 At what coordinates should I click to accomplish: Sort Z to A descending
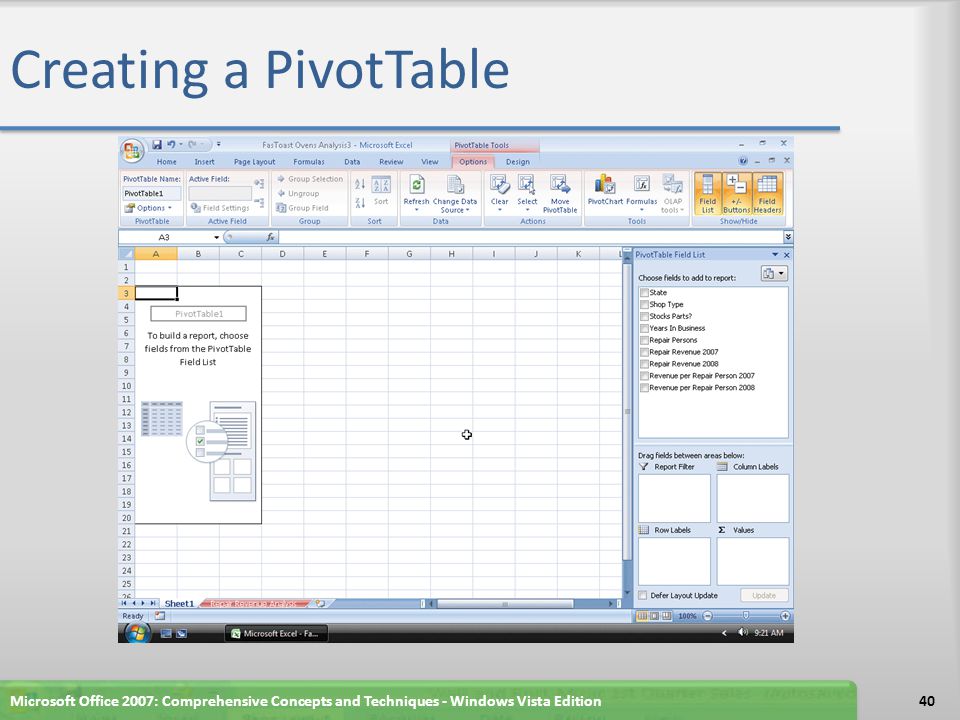pos(360,203)
